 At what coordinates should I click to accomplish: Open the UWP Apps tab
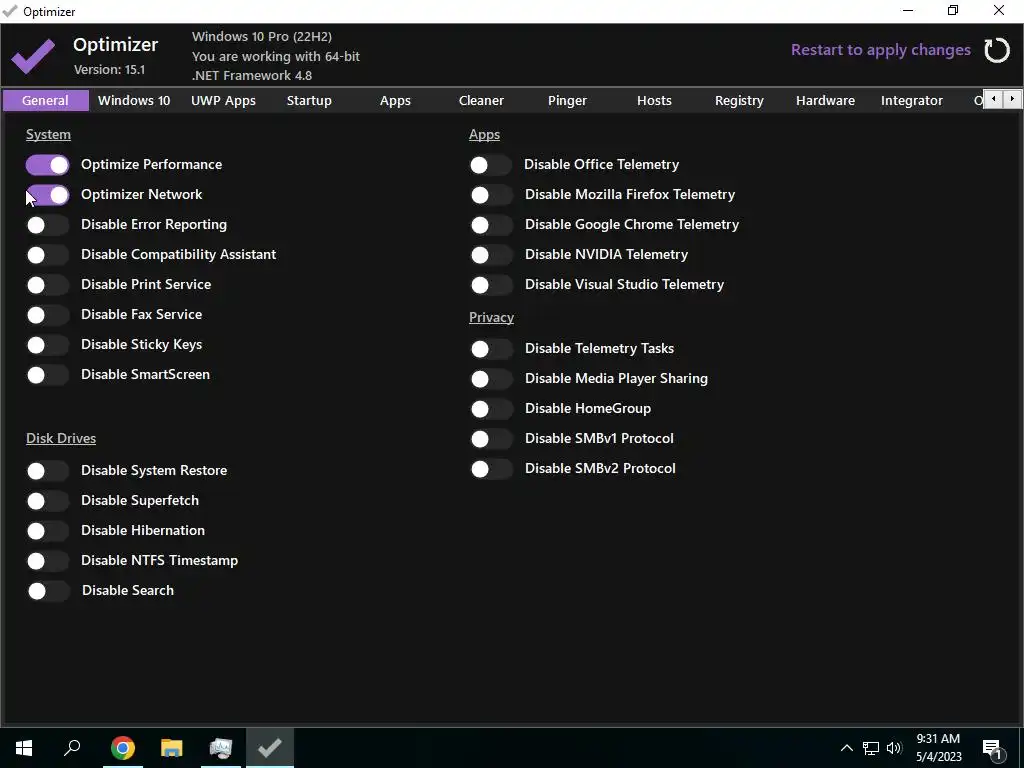point(223,101)
